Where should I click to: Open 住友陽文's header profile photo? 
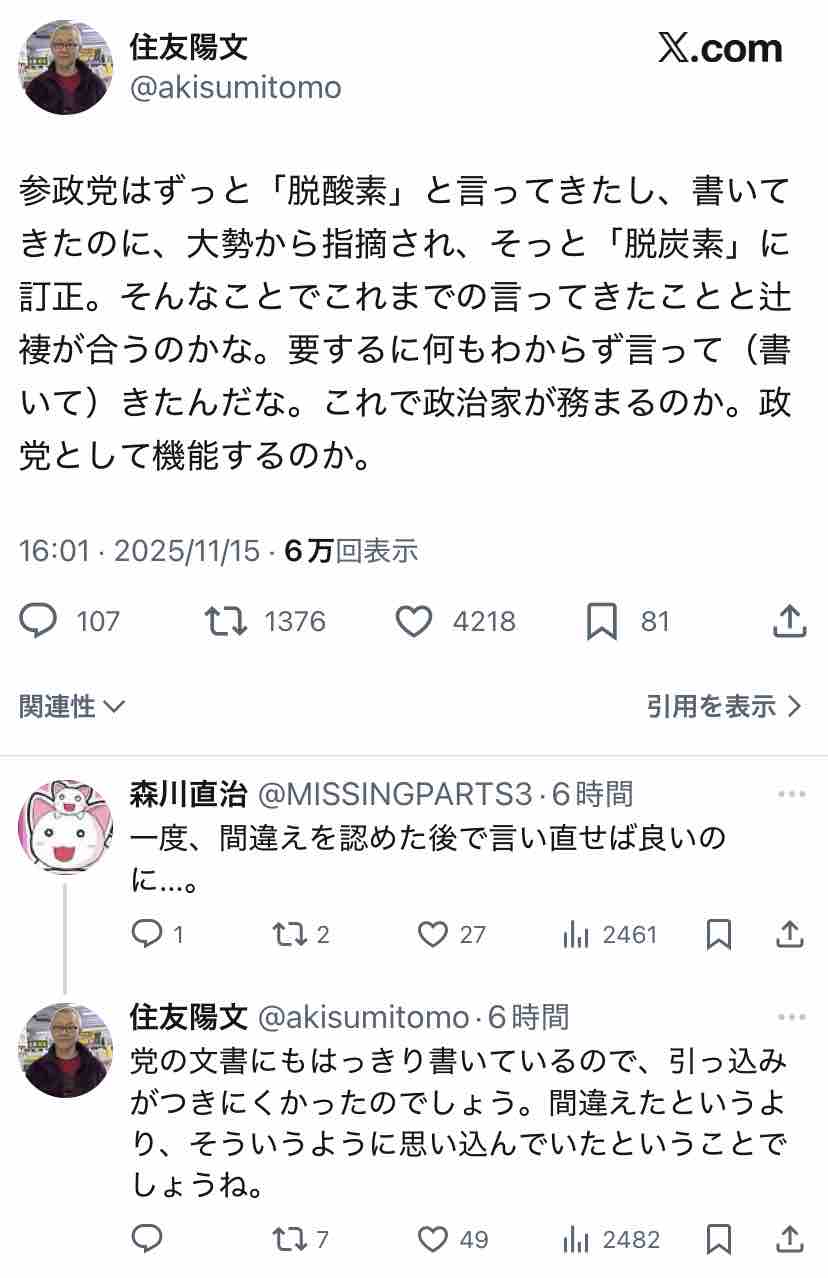click(x=66, y=67)
